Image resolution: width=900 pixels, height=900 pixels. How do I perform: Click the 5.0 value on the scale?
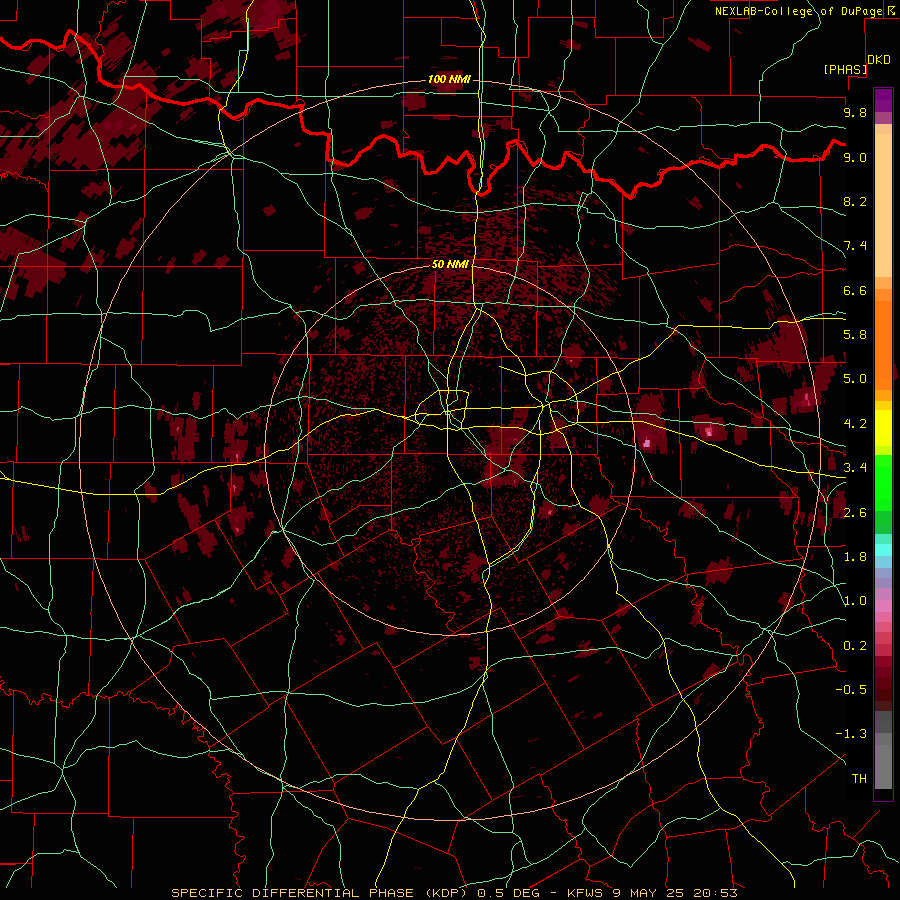pyautogui.click(x=855, y=379)
